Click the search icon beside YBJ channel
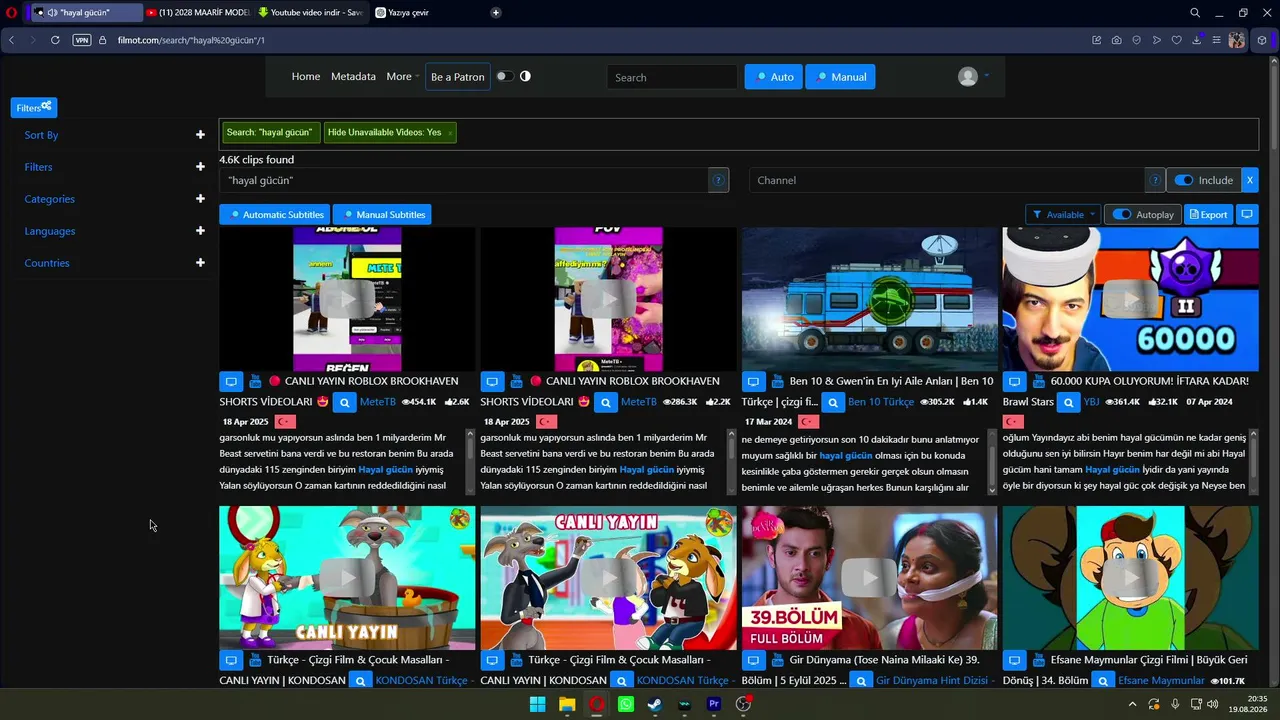This screenshot has width=1280, height=720. [1068, 402]
